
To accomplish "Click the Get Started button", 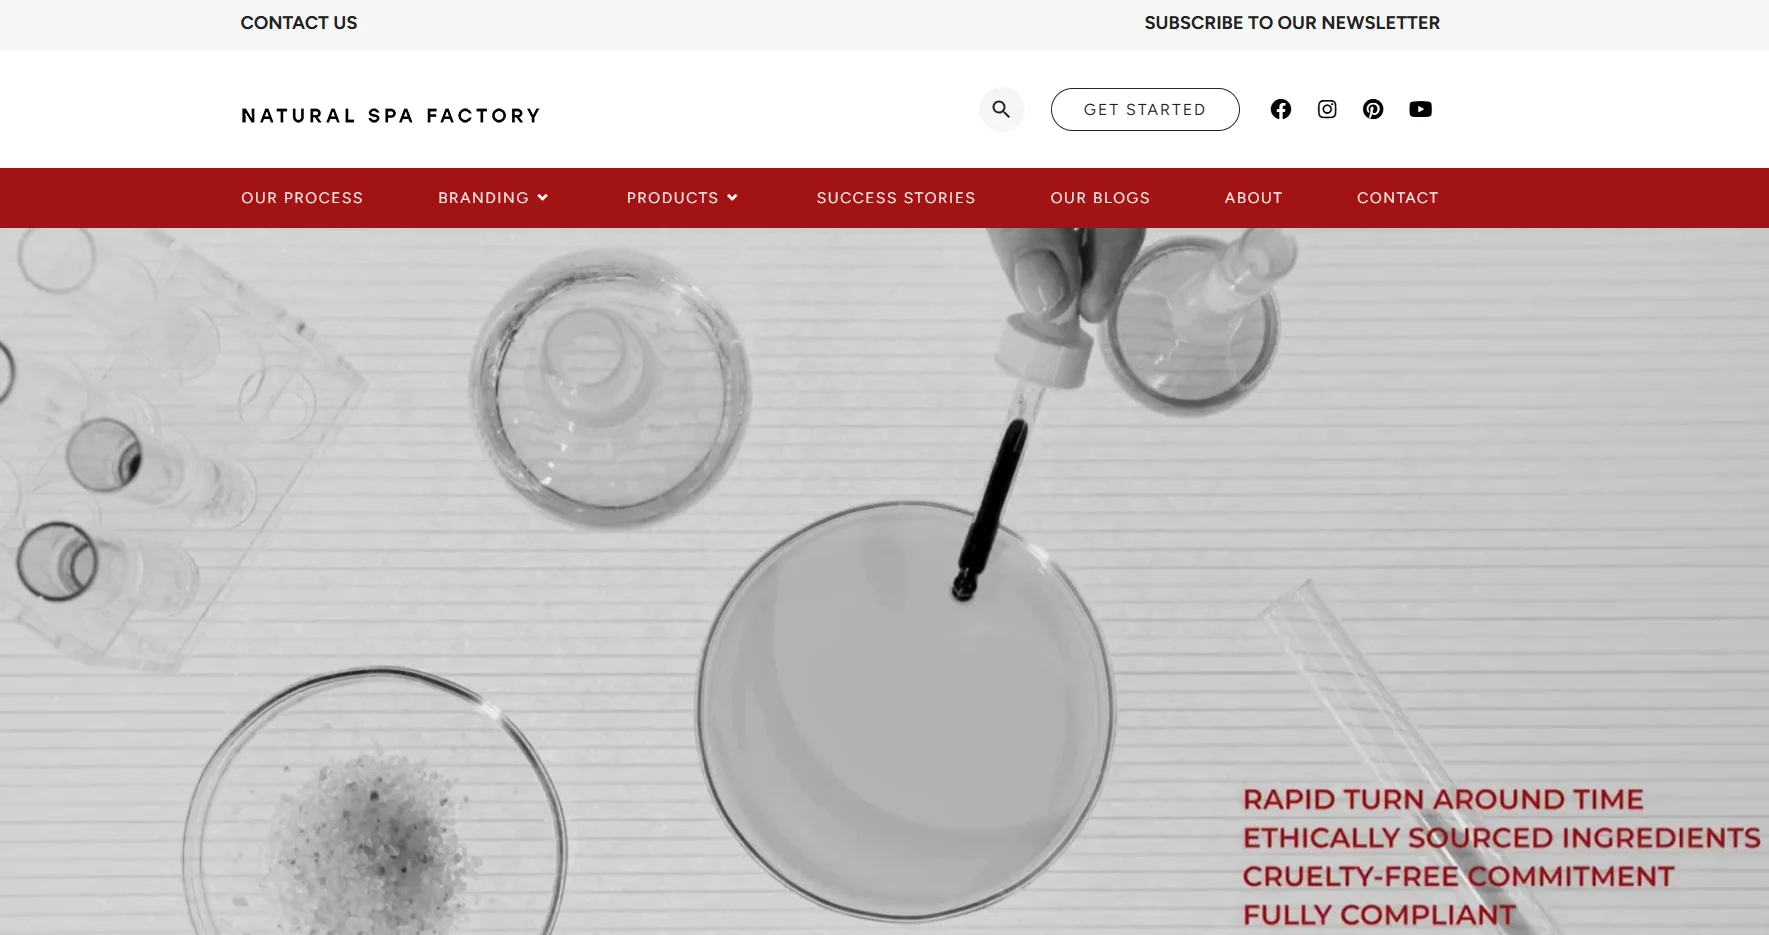I will click(x=1145, y=109).
